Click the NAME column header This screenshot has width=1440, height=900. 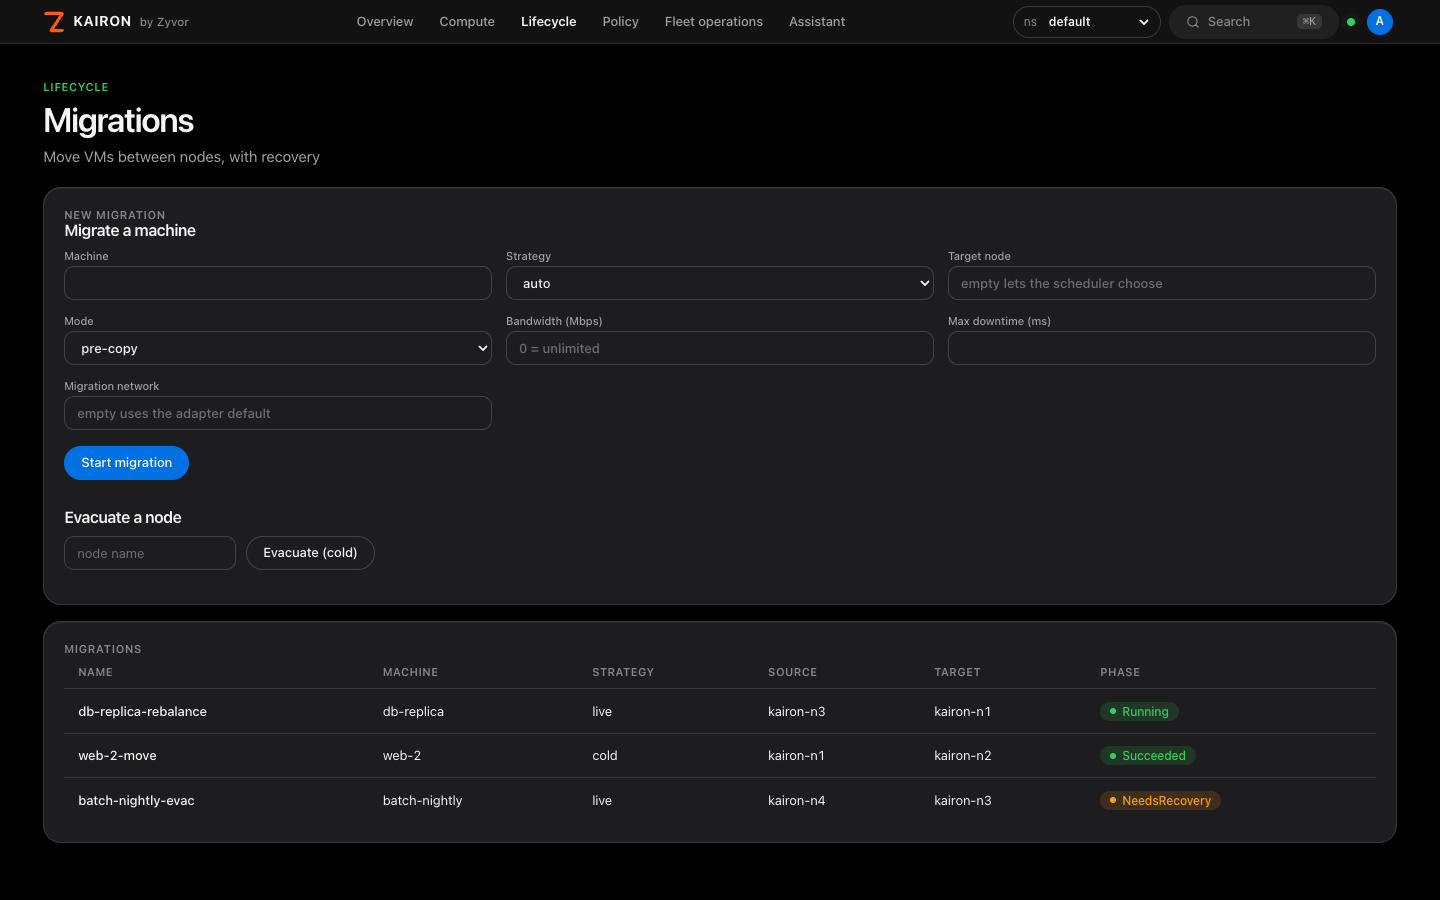[96, 673]
